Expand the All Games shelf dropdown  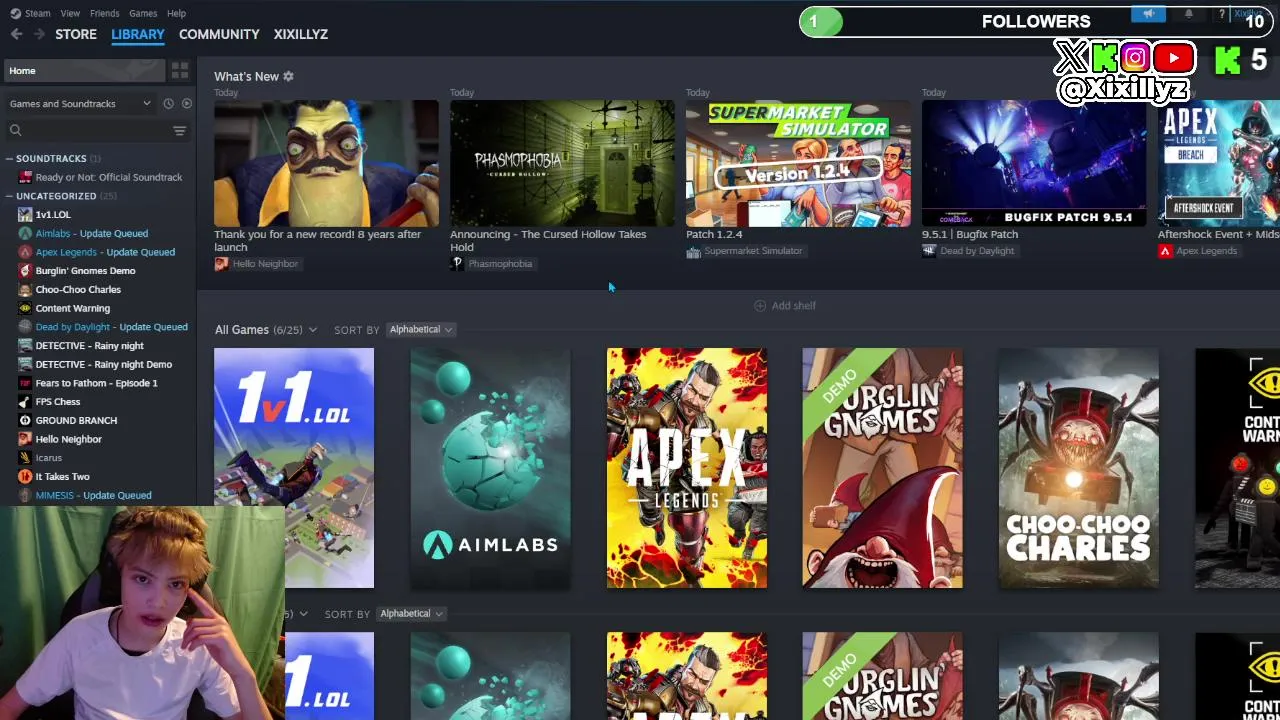point(313,330)
